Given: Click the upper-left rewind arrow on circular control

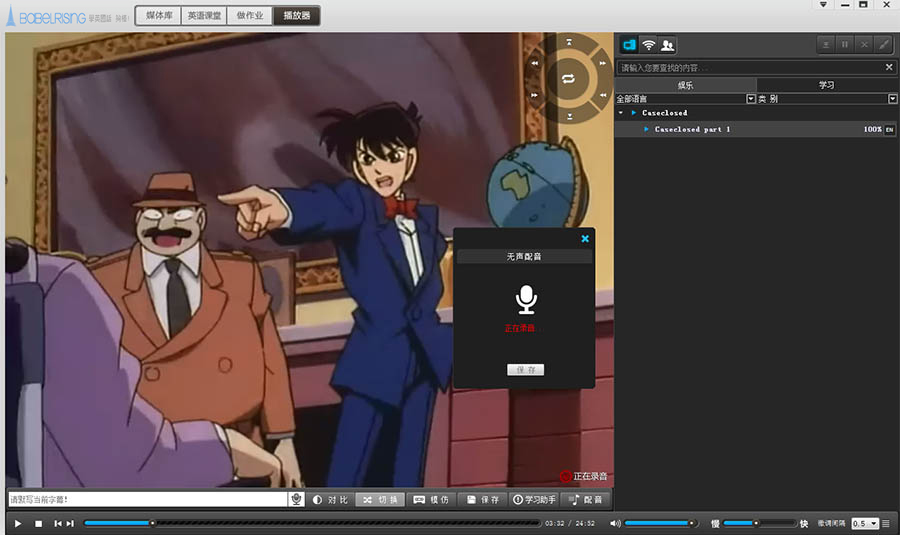Looking at the screenshot, I should [534, 63].
